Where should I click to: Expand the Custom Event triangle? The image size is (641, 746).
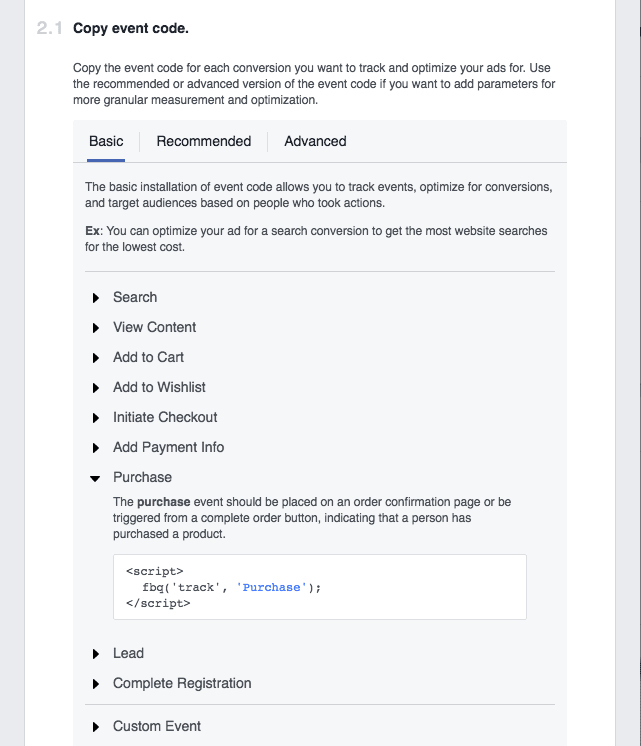tap(96, 727)
